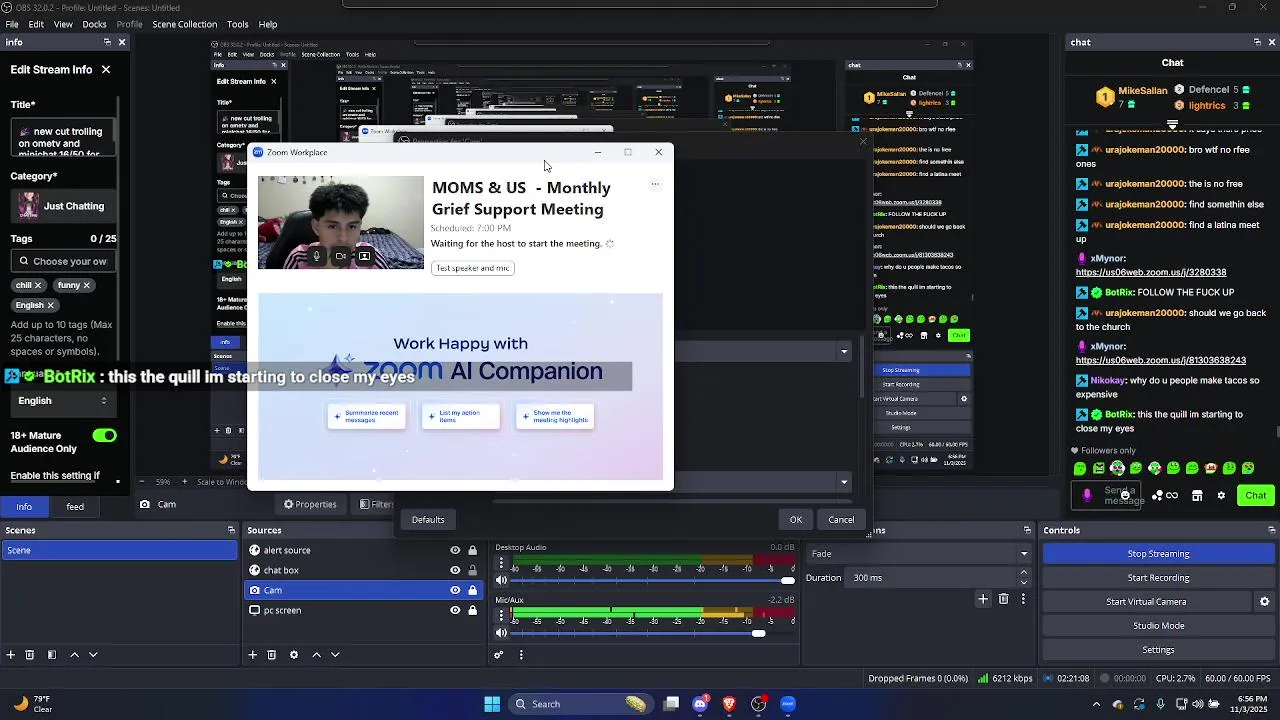Toggle visibility of pc screen source

(x=455, y=610)
